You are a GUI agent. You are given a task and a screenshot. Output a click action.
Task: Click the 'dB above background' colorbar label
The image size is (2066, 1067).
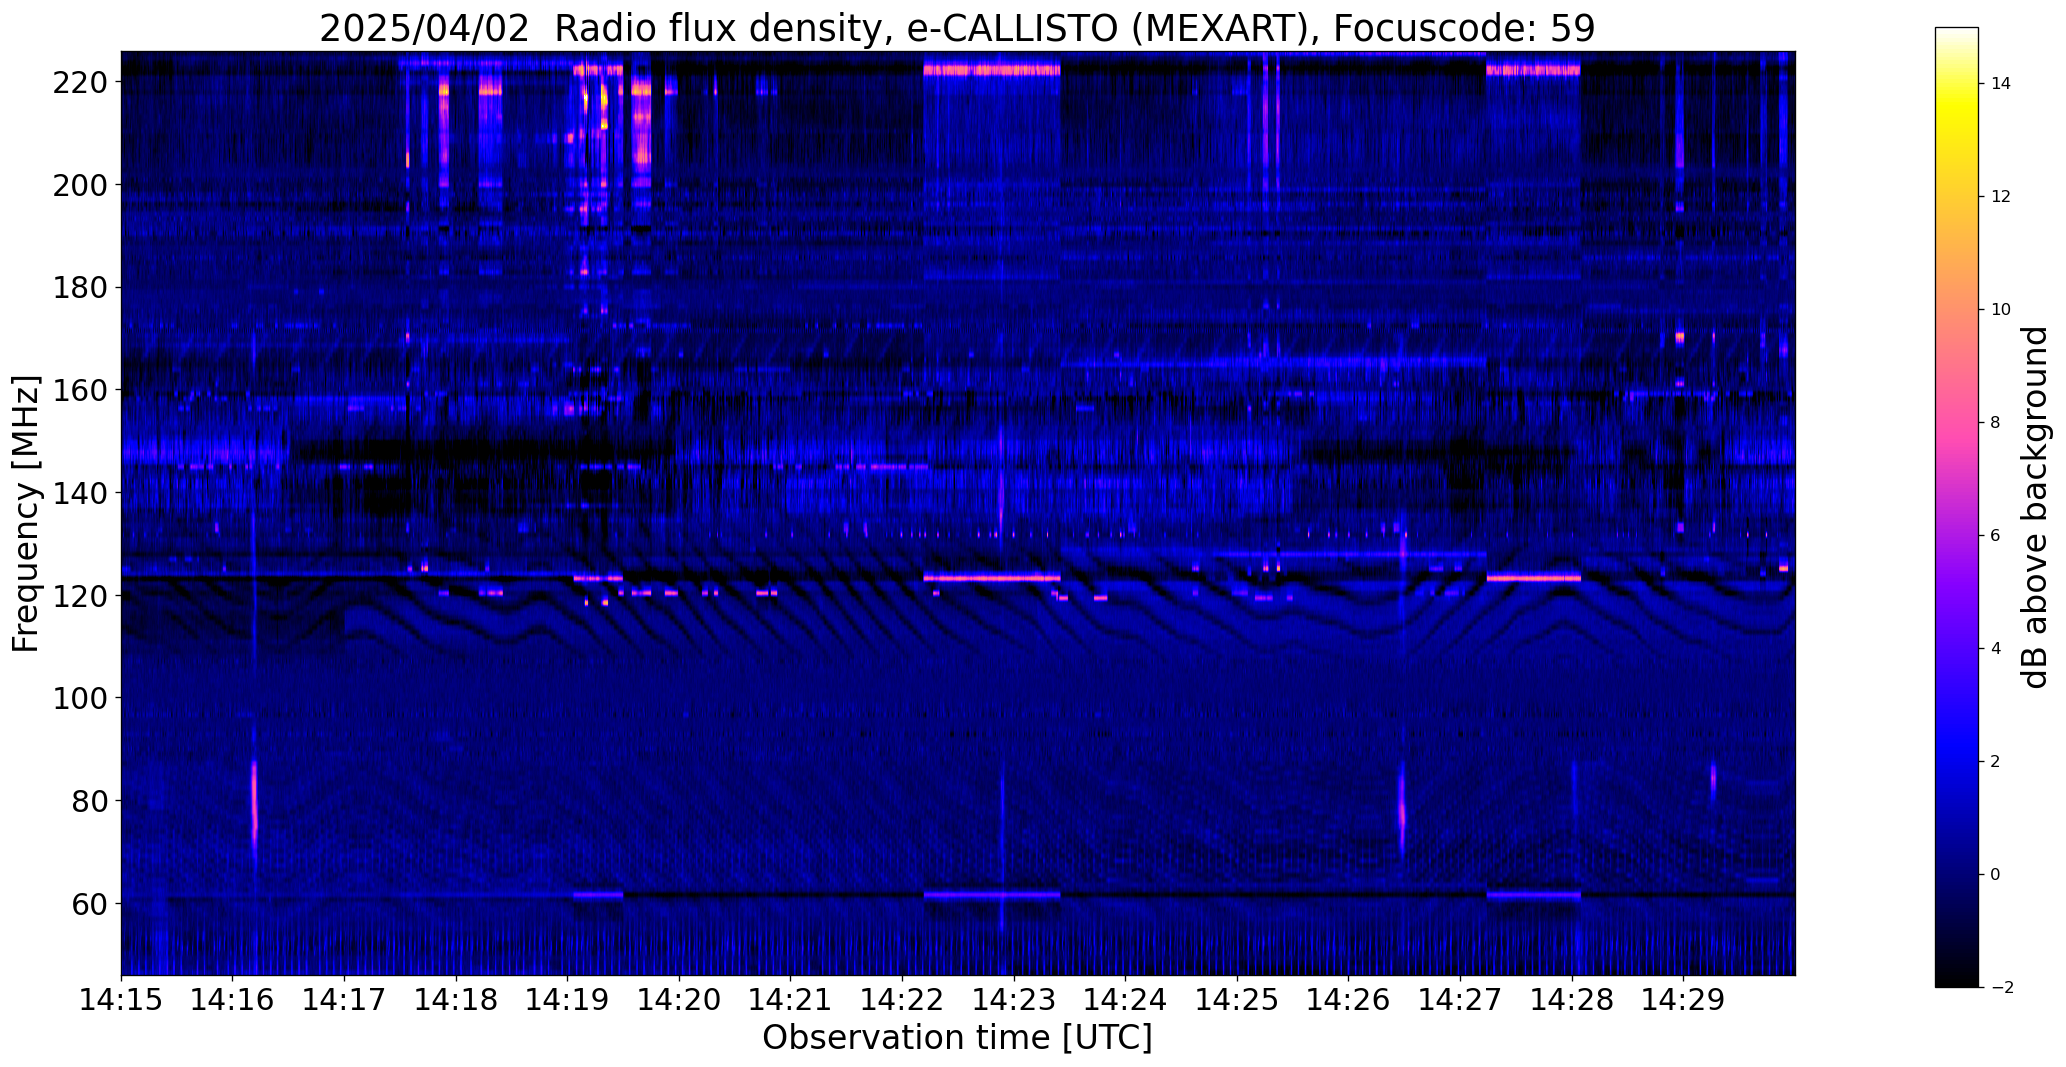click(2035, 507)
